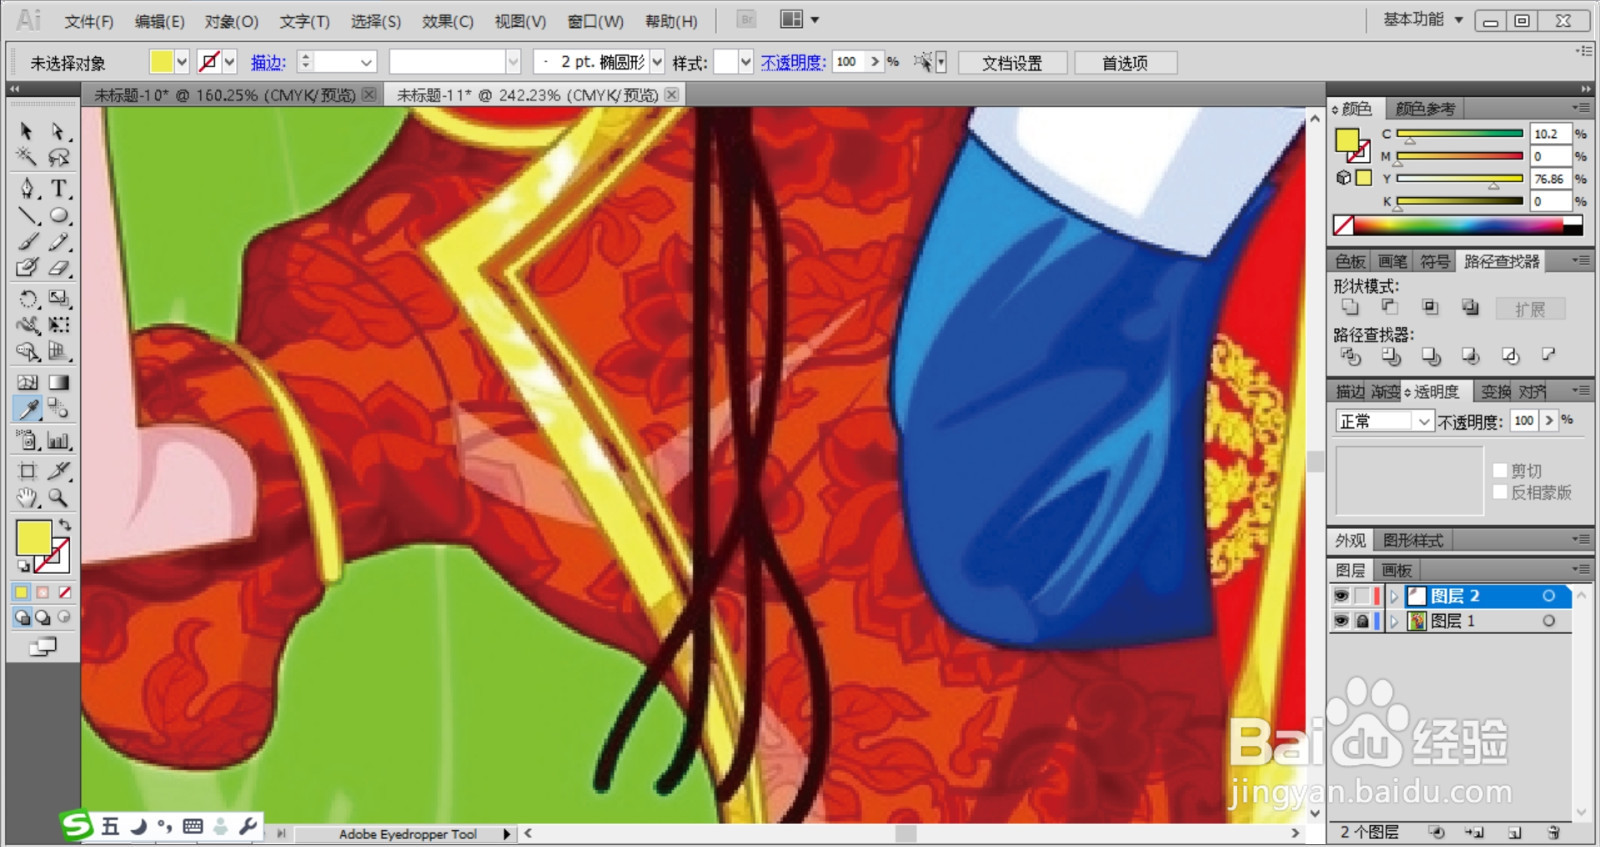This screenshot has height=847, width=1600.
Task: Select the Pencil tool
Action: (59, 241)
